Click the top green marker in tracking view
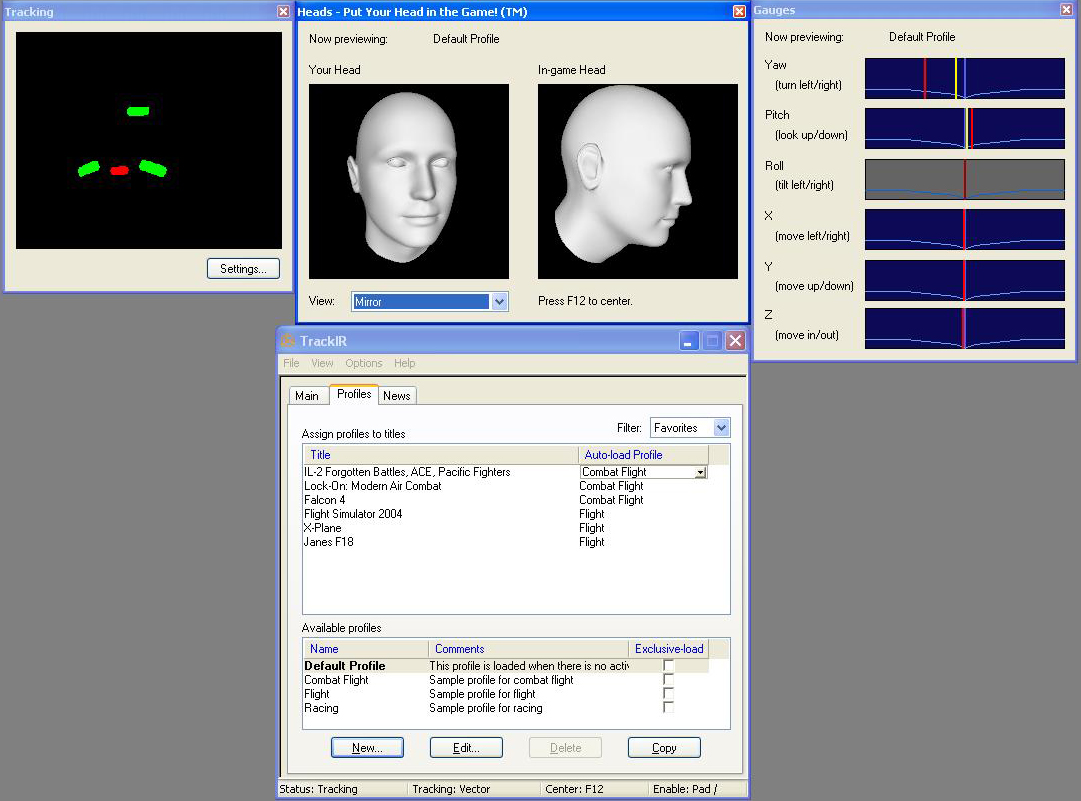The height and width of the screenshot is (801, 1081). [x=138, y=111]
